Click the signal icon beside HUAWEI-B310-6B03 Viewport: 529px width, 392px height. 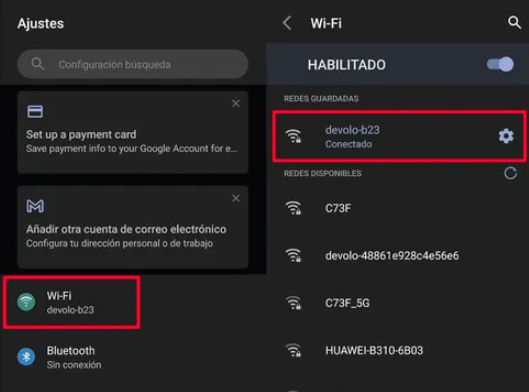point(293,350)
